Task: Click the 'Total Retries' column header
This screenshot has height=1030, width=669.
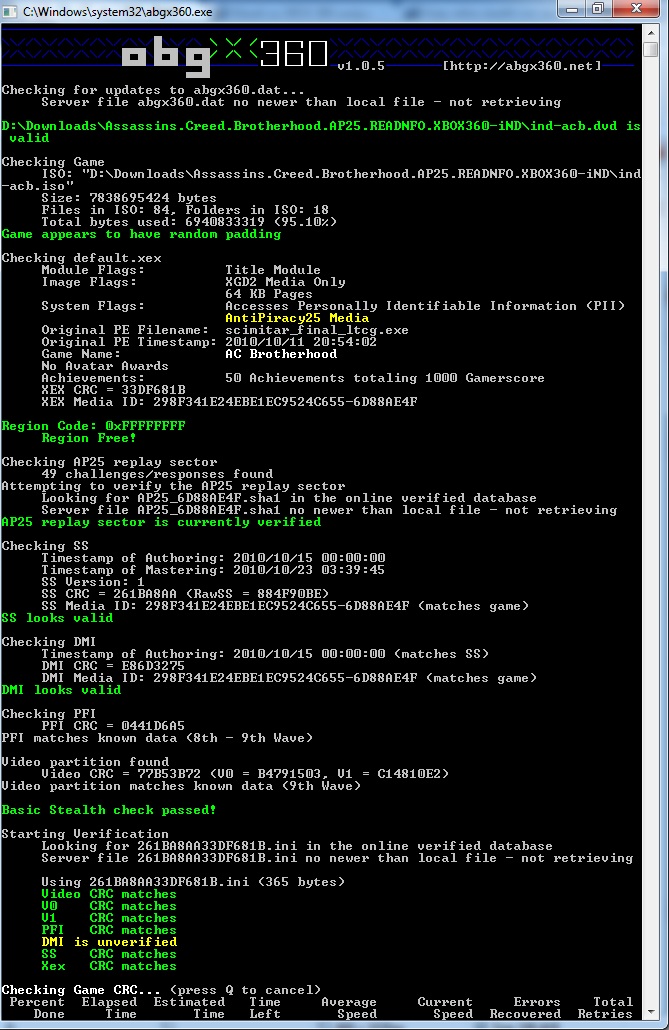Action: [x=605, y=1008]
